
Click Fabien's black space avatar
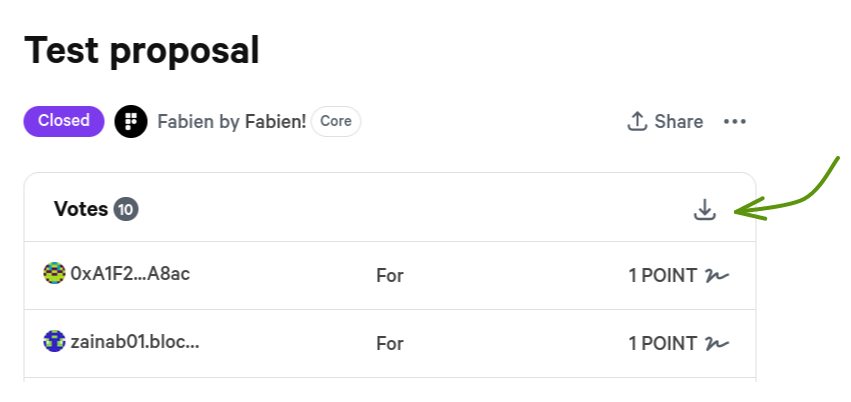pos(131,122)
